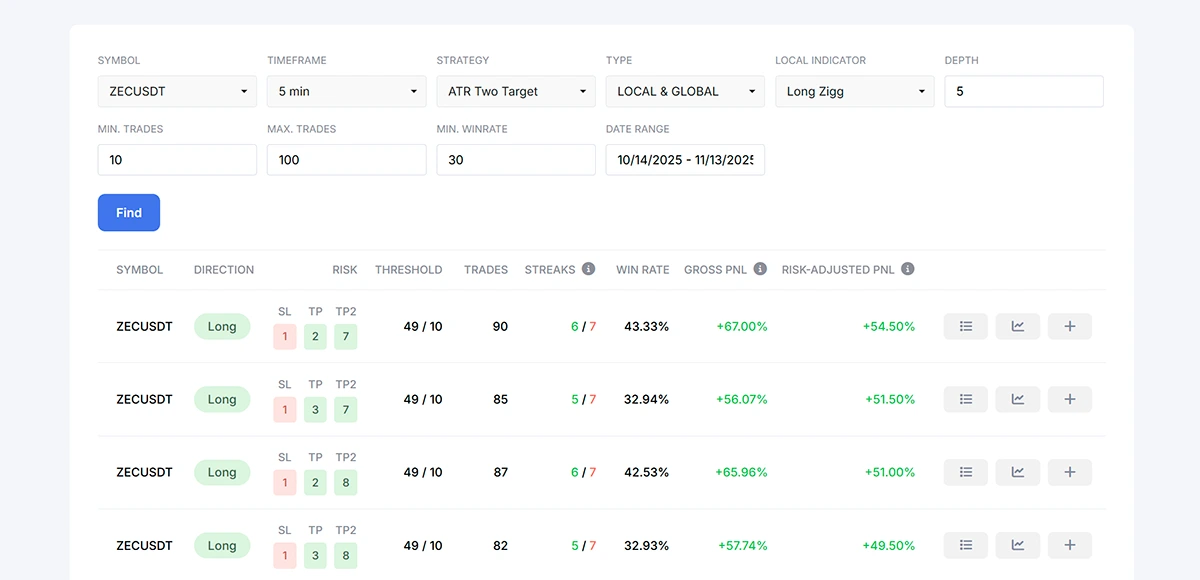Click streaks 6 / 7 in +67.00% row
1200x580 pixels.
click(x=583, y=327)
